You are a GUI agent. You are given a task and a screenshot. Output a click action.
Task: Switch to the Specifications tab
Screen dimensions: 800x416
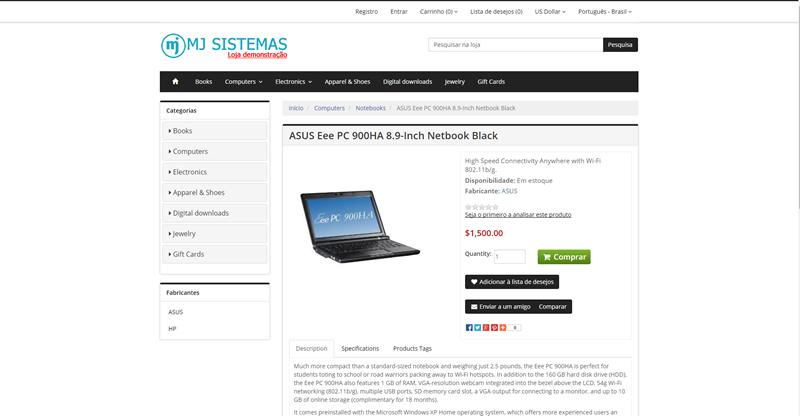(360, 349)
